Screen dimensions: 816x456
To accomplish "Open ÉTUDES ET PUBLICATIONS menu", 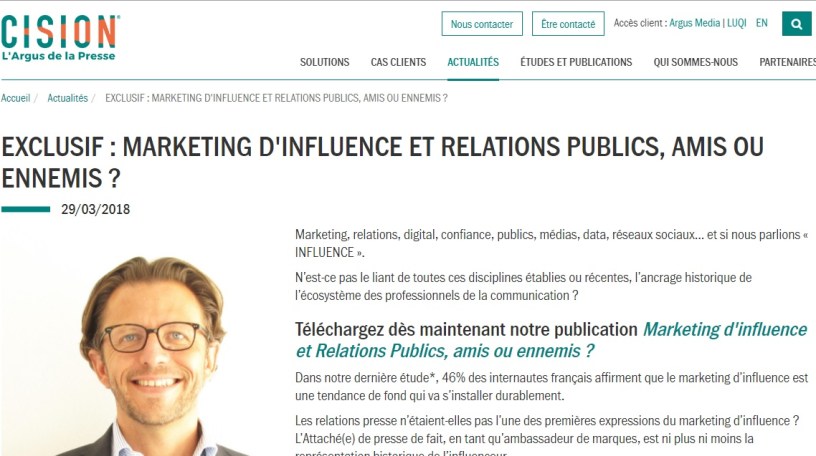I will point(576,62).
